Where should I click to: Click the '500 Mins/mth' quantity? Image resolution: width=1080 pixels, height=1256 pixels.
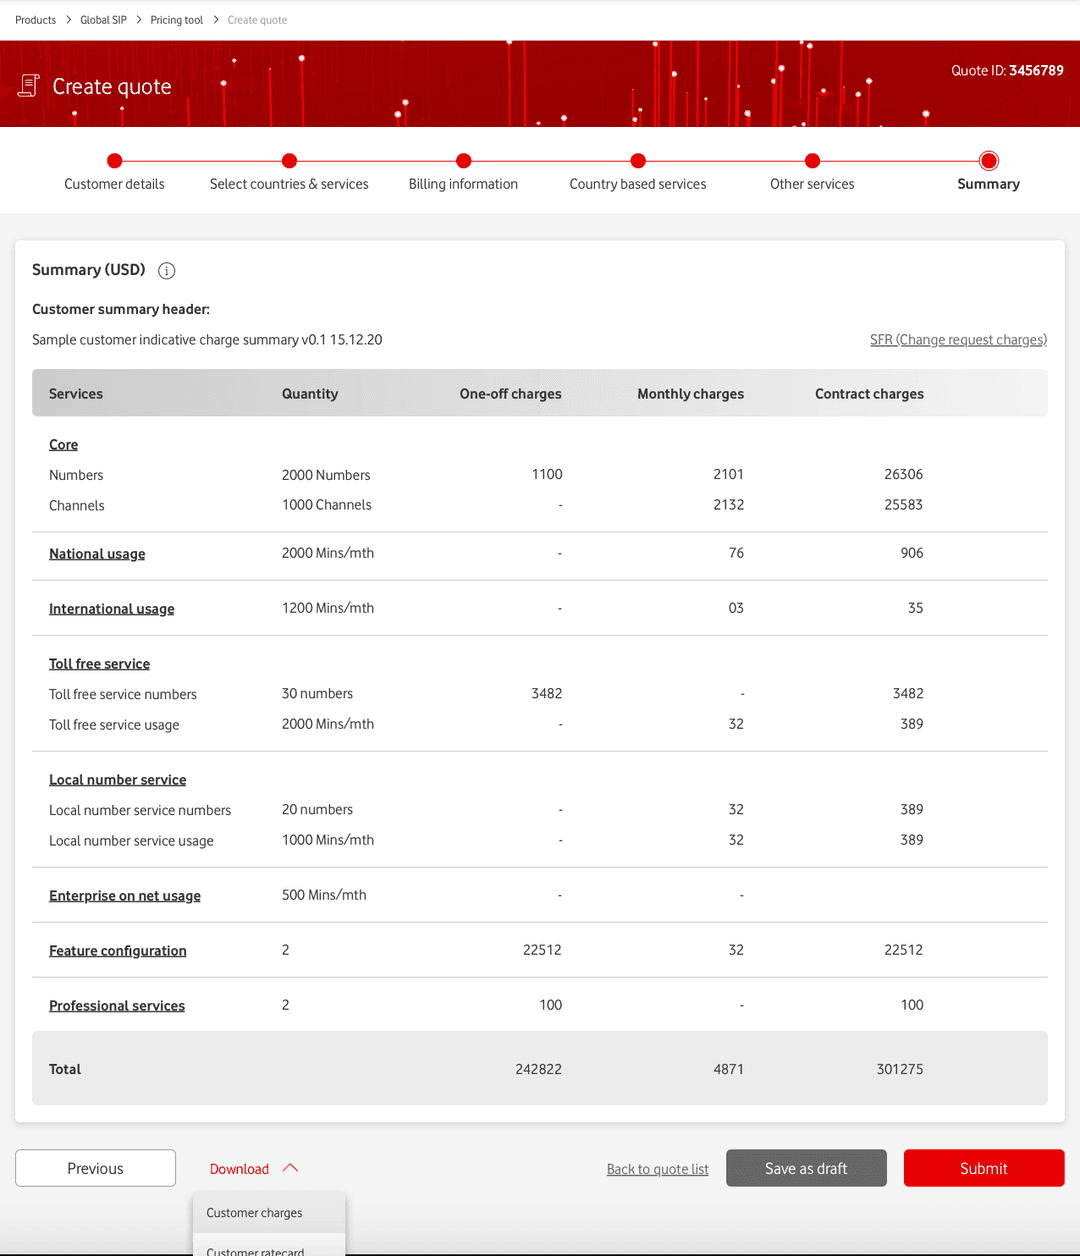[324, 895]
